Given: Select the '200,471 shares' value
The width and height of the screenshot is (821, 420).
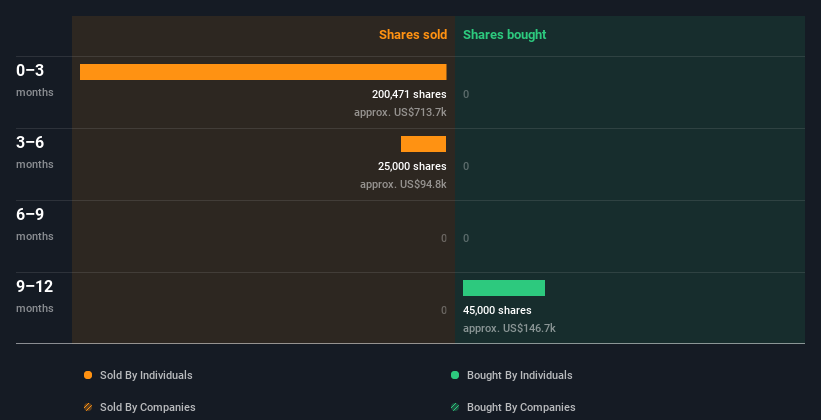Looking at the screenshot, I should click(409, 94).
